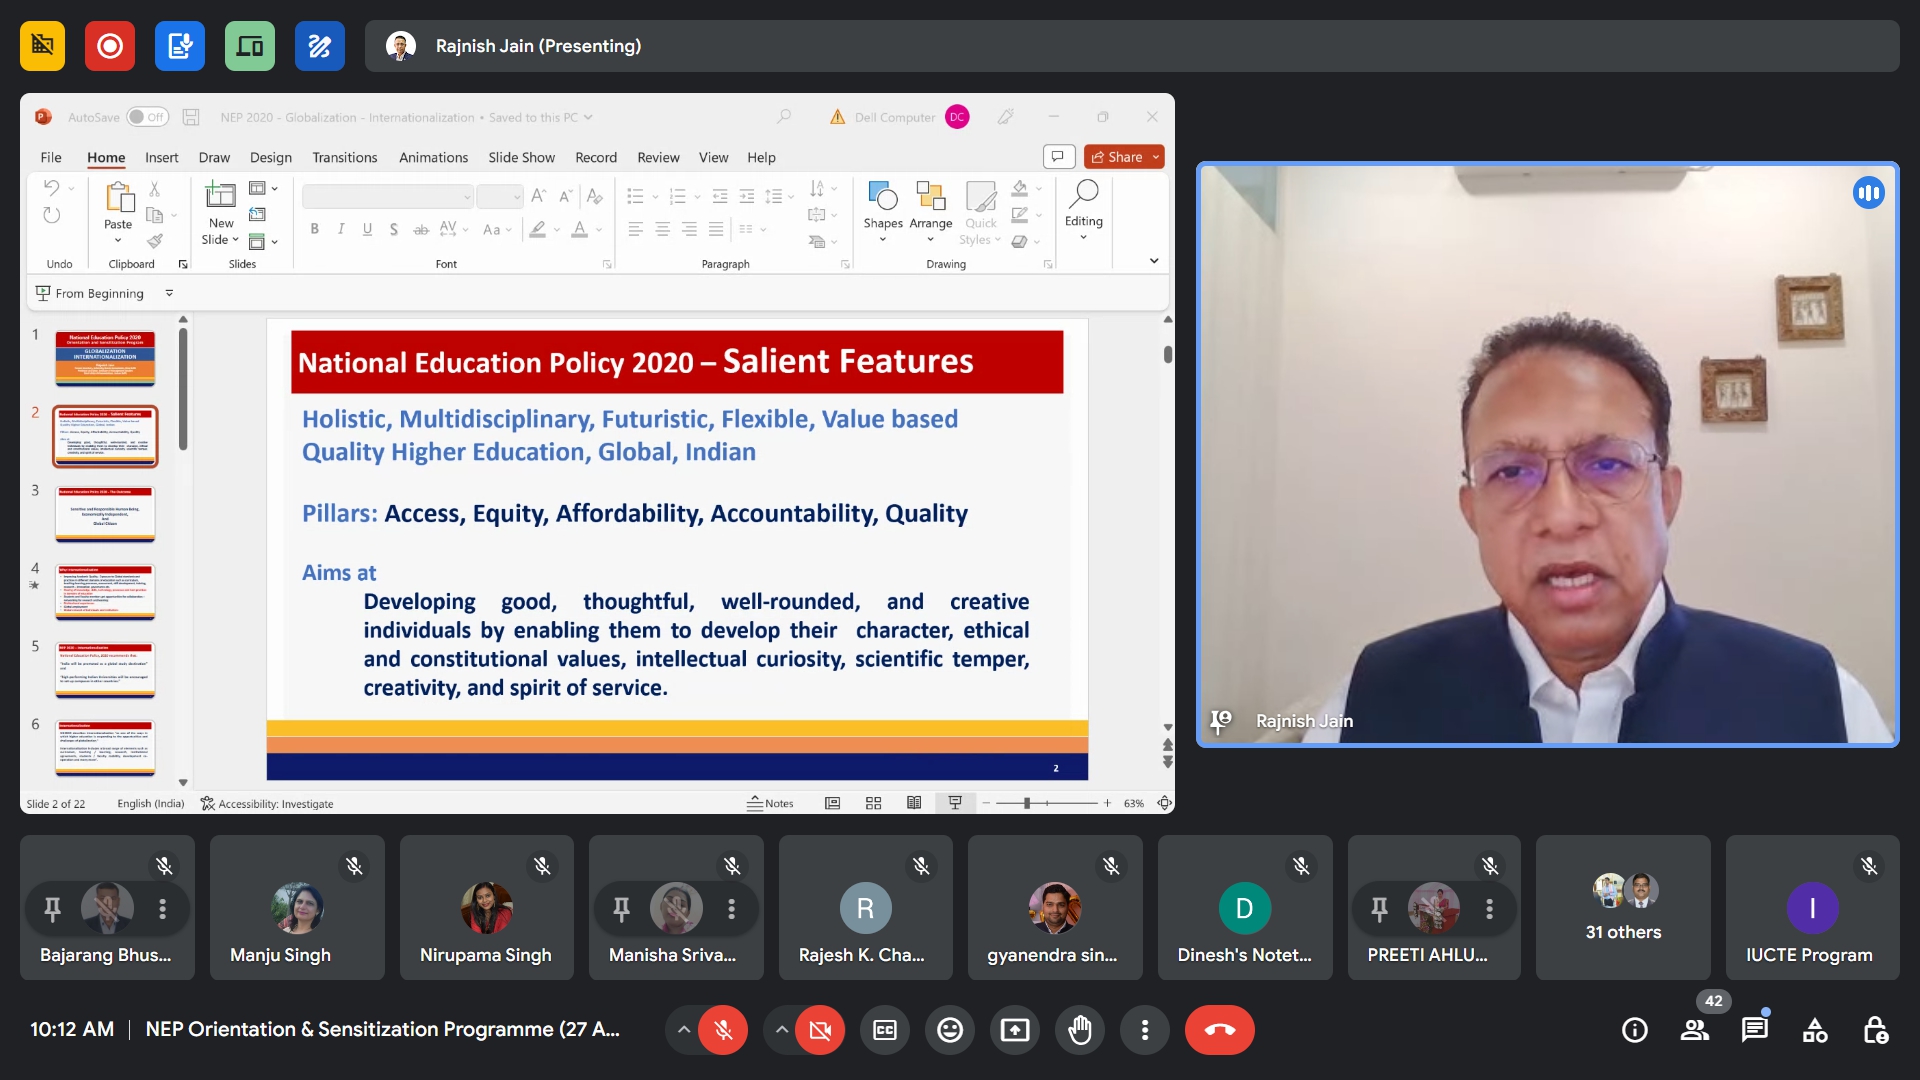Click present screen icon in toolbar
The image size is (1920, 1080).
[x=1015, y=1030]
